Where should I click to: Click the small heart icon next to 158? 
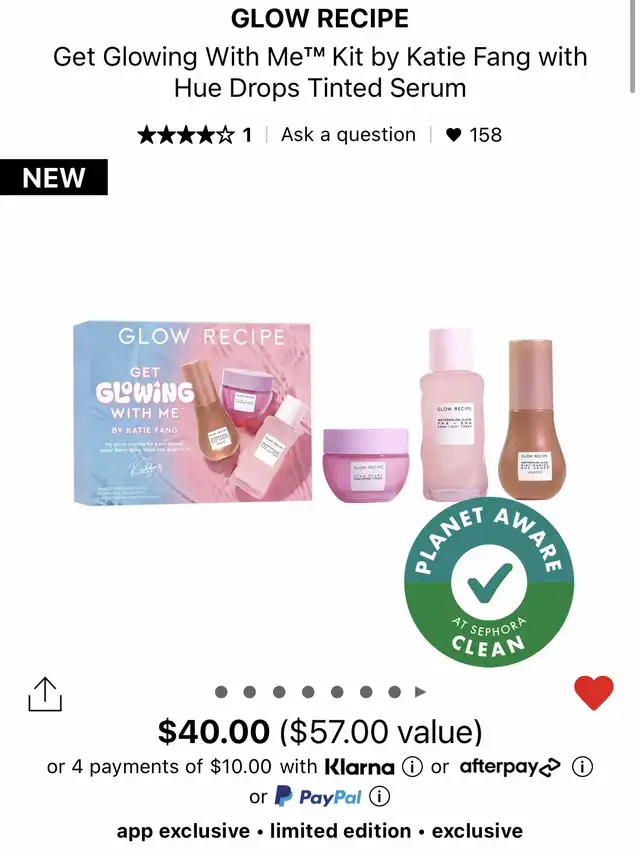tap(453, 134)
